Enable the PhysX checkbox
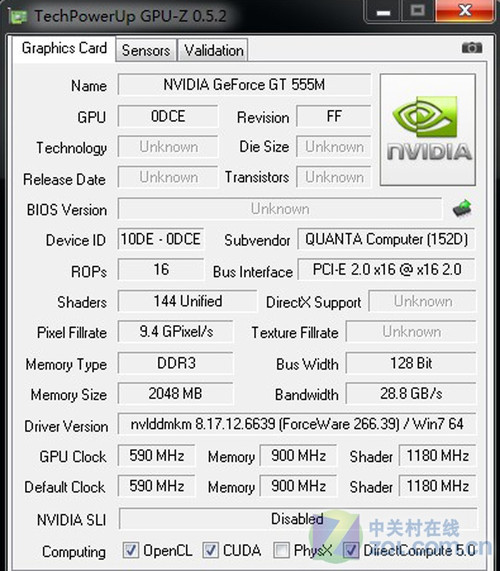This screenshot has width=500, height=571. pos(281,550)
